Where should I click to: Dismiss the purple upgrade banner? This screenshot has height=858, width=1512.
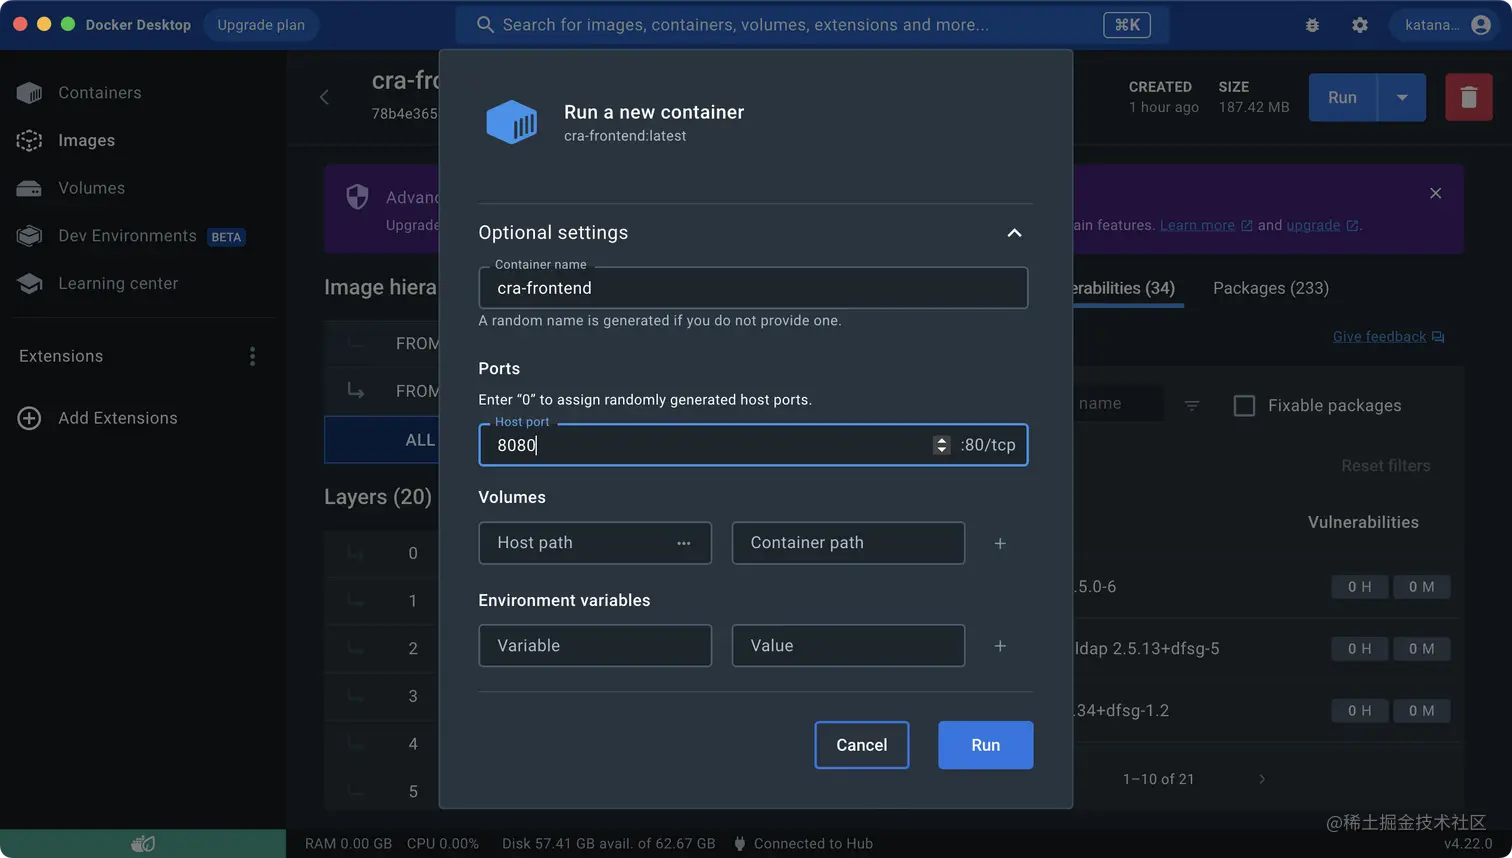point(1436,193)
